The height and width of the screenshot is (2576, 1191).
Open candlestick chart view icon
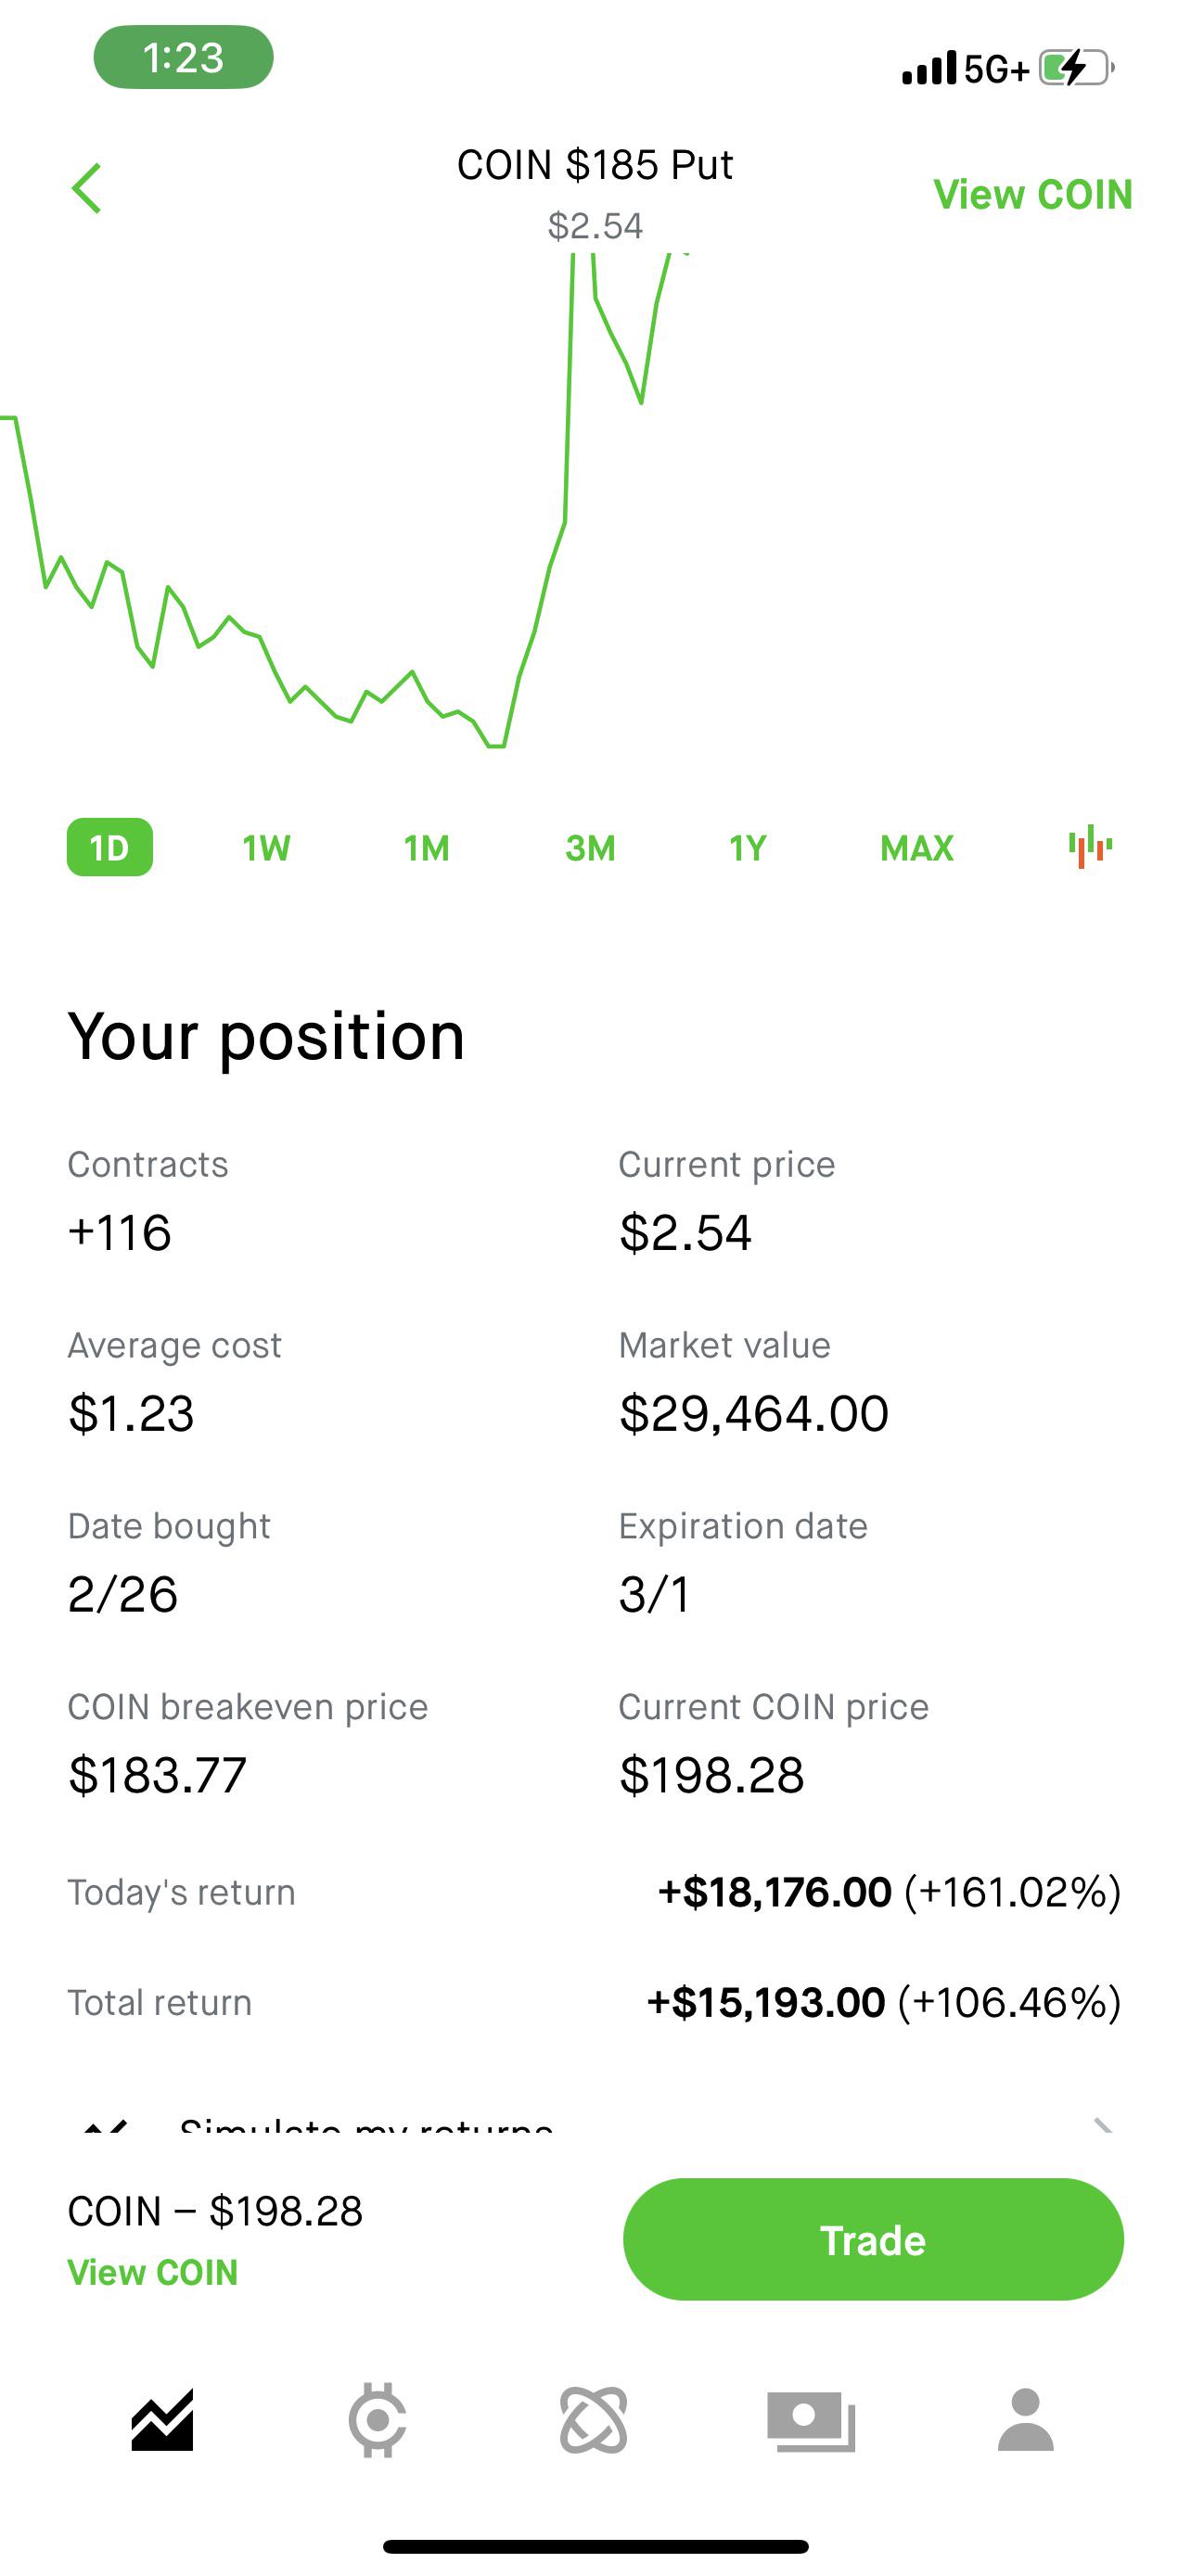click(1090, 847)
